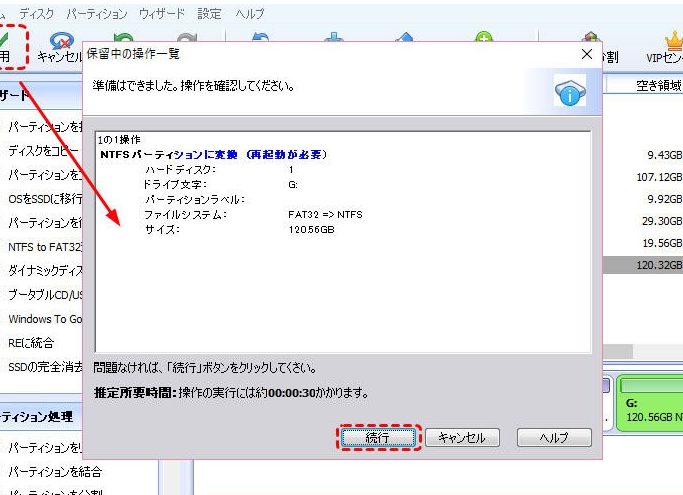Viewport: 683px width, 495px height.
Task: Click the ヘルプ button in the dialog
Action: click(x=554, y=438)
